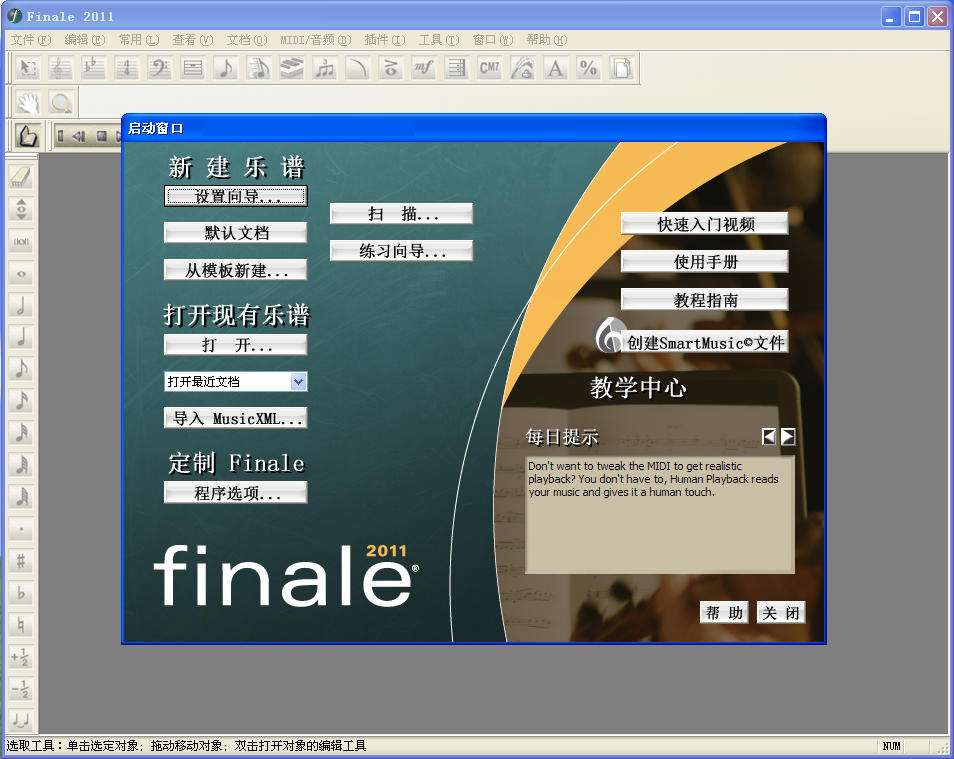Open the MIDI/音频 menu

point(316,40)
